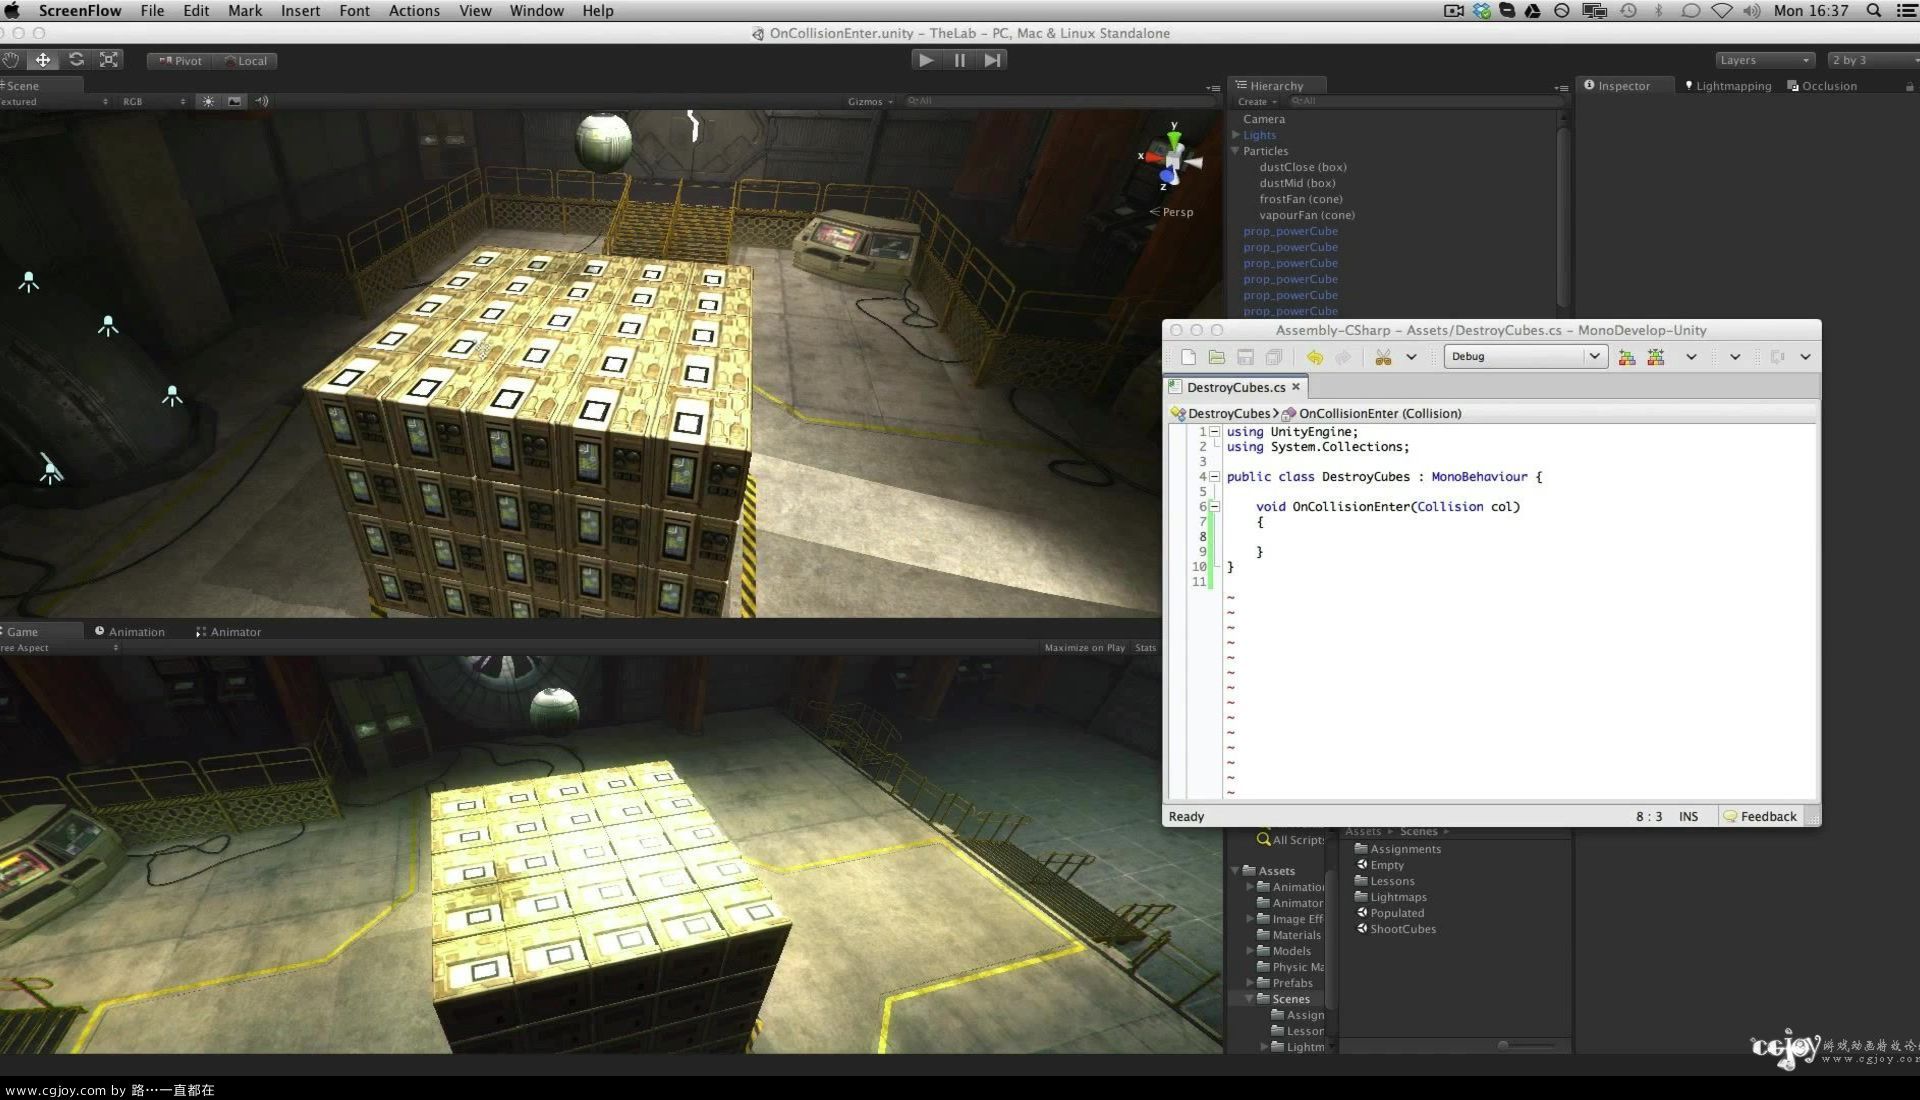Click the Feedback button in MonoDevelop status bar

1760,816
